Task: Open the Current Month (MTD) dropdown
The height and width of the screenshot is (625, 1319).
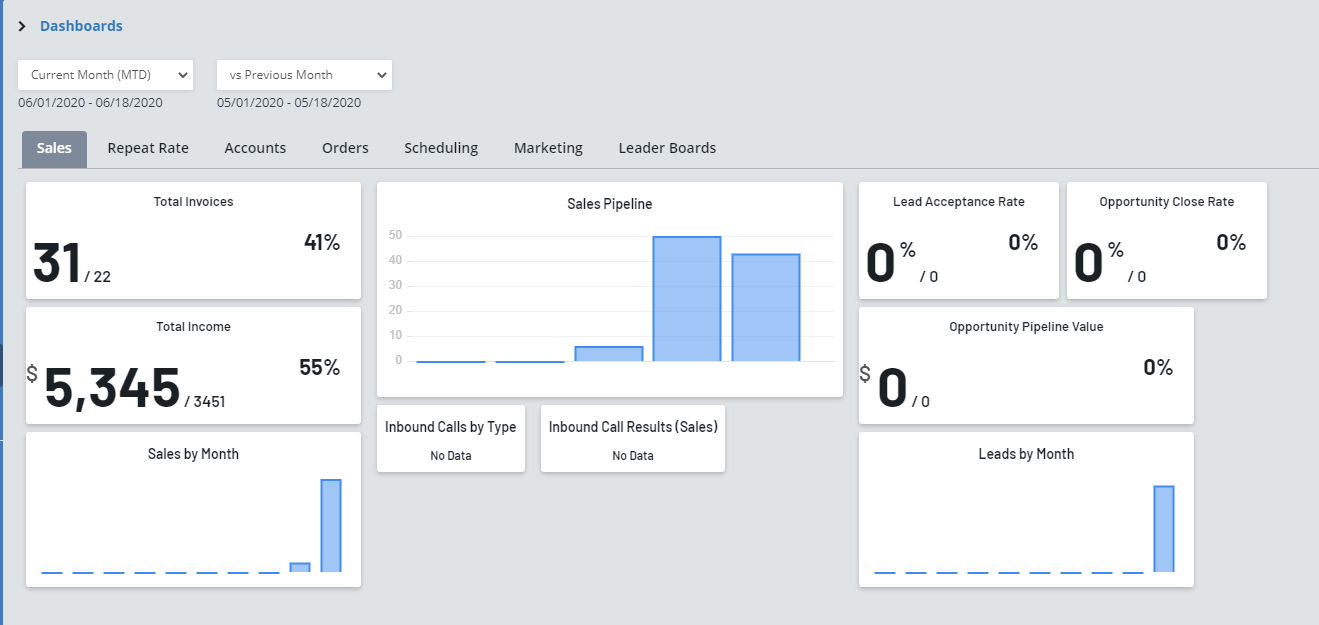Action: coord(105,75)
